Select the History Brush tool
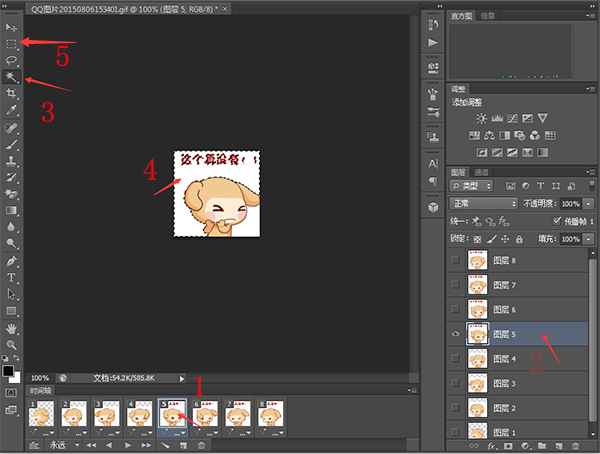The height and width of the screenshot is (454, 600). pyautogui.click(x=11, y=177)
